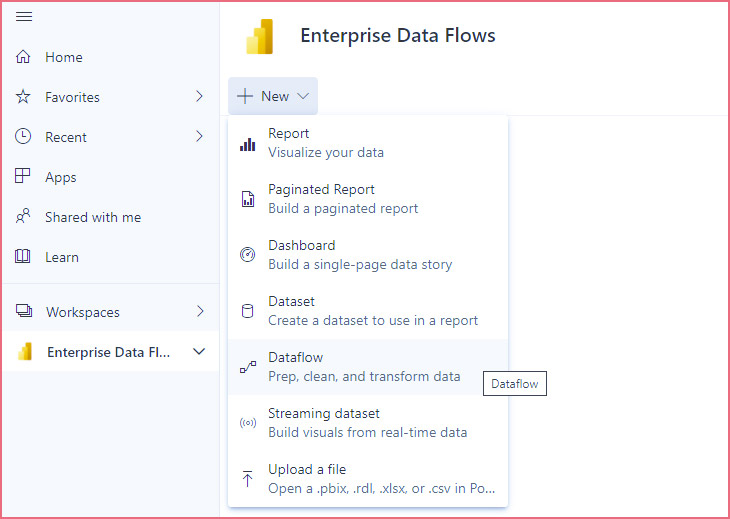Open Learn in the sidebar

pyautogui.click(x=111, y=257)
